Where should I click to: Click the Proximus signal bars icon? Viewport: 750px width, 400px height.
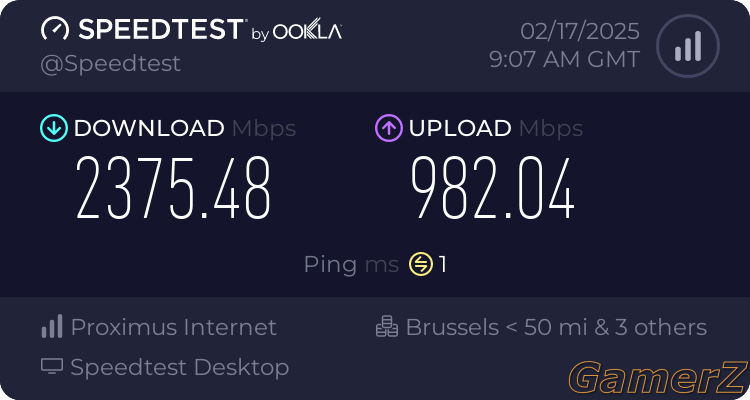coord(52,326)
